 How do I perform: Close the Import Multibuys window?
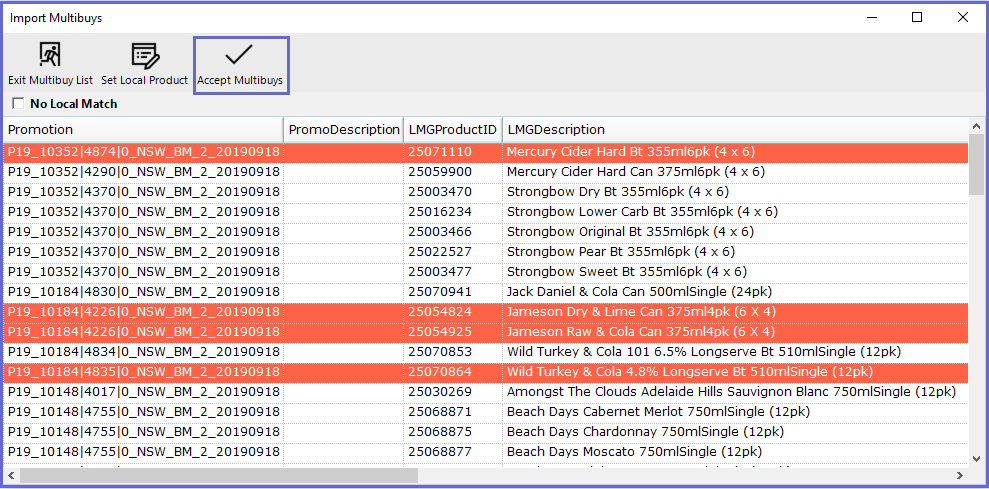pyautogui.click(x=963, y=18)
